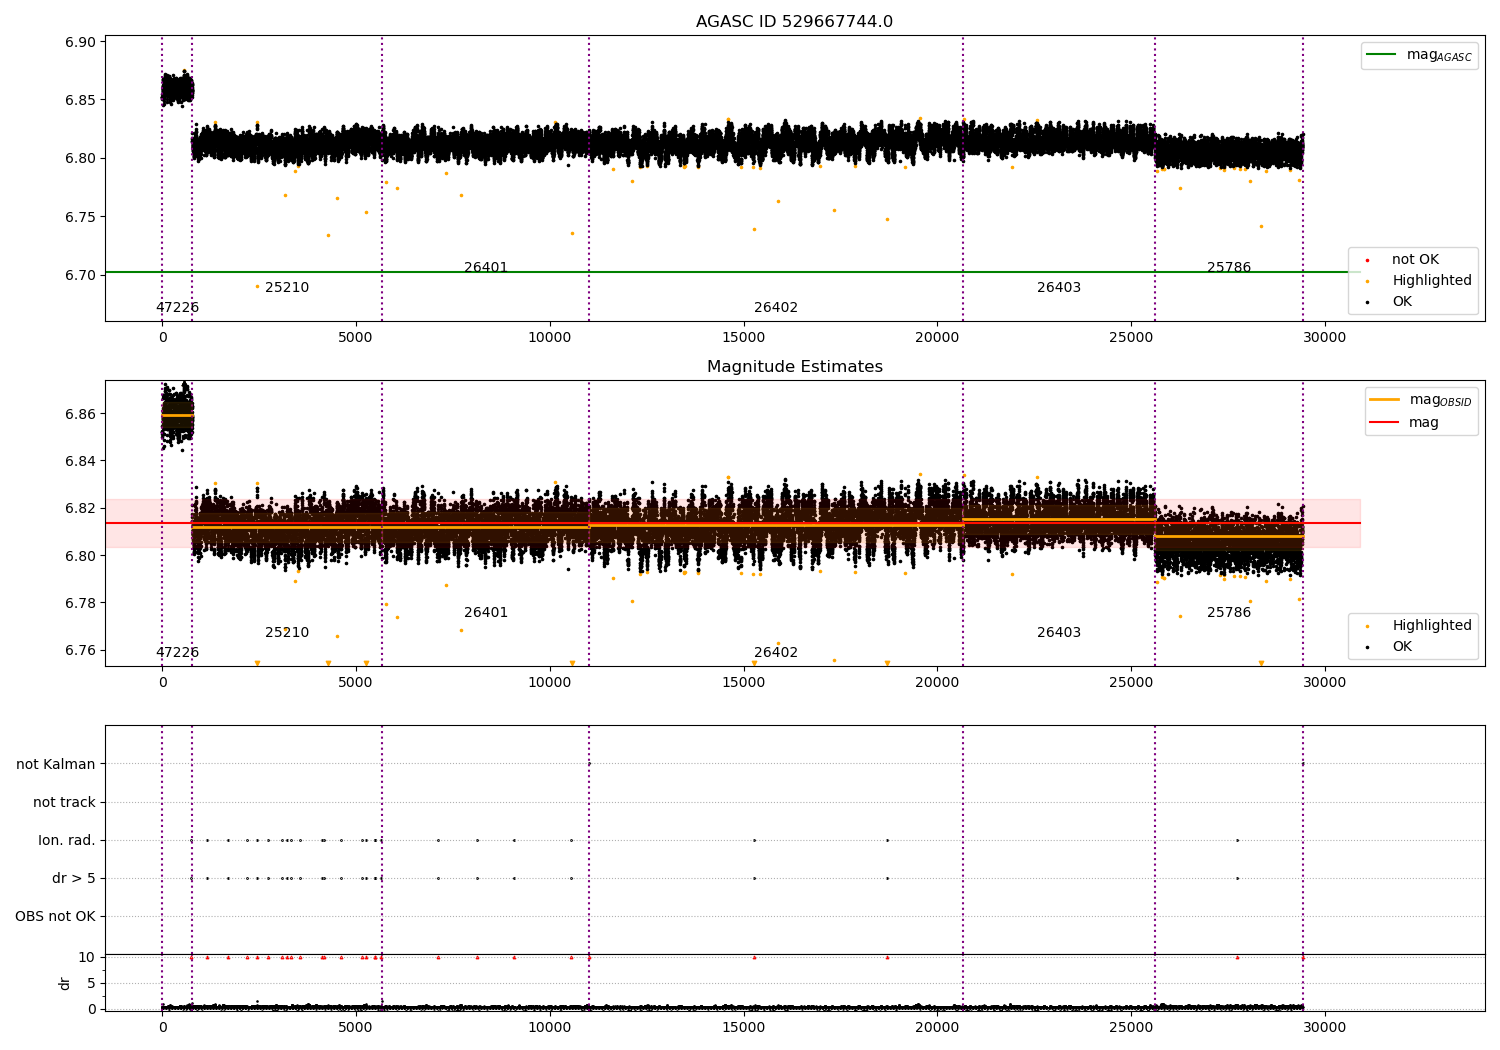
Task: Click OBSID label 26401 in top plot
Action: click(x=486, y=268)
